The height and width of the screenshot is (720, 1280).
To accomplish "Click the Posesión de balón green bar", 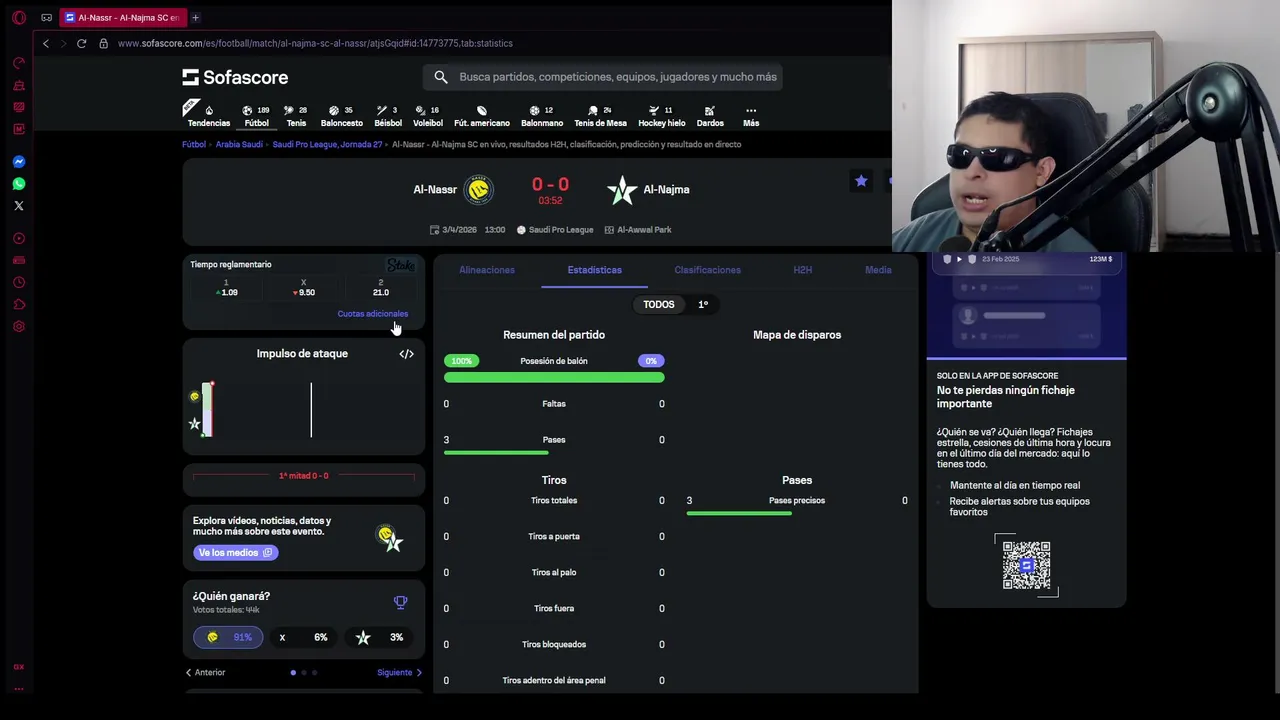I will tap(554, 378).
